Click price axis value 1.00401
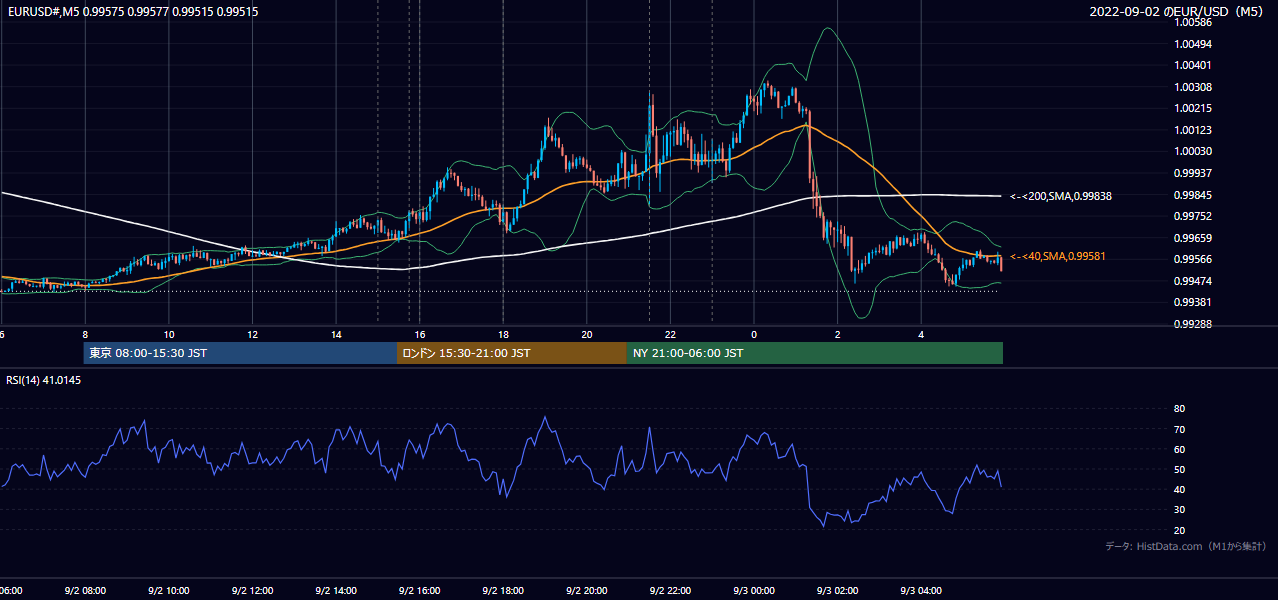Screen dimensions: 1278x600 pyautogui.click(x=1193, y=65)
